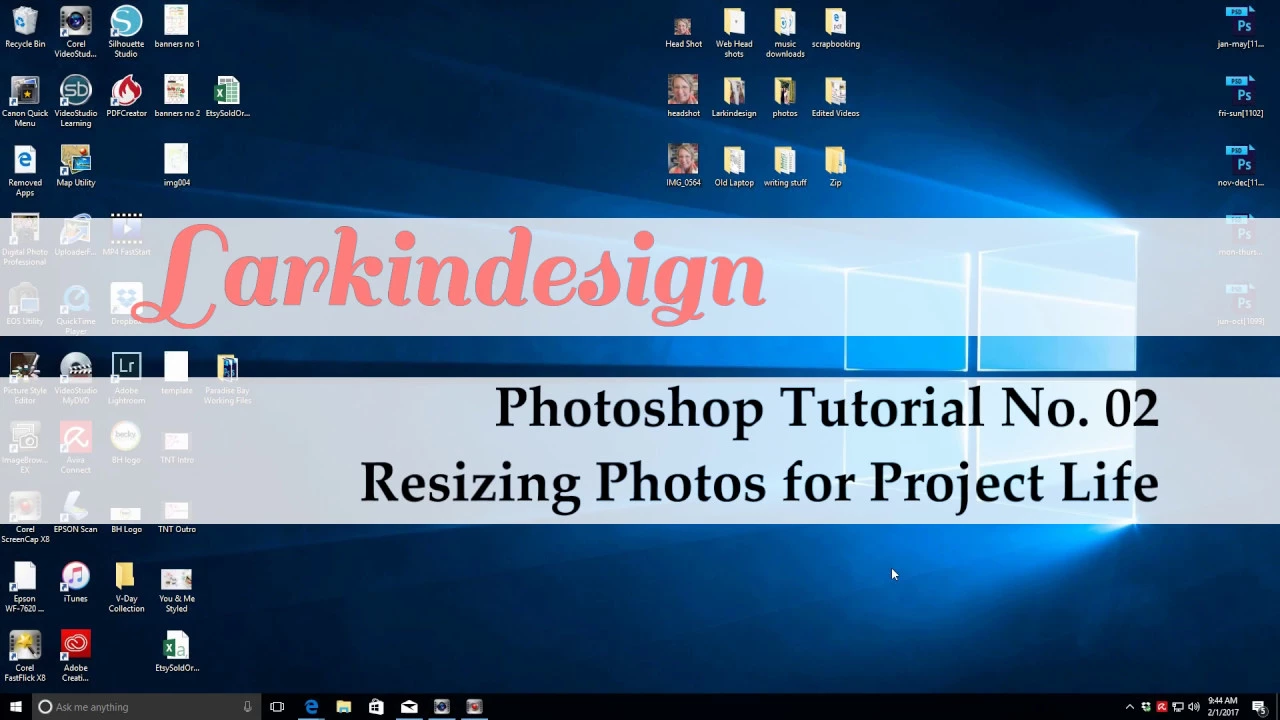The height and width of the screenshot is (720, 1280).
Task: Launch PDFCreator from the desktop
Action: pos(126,97)
